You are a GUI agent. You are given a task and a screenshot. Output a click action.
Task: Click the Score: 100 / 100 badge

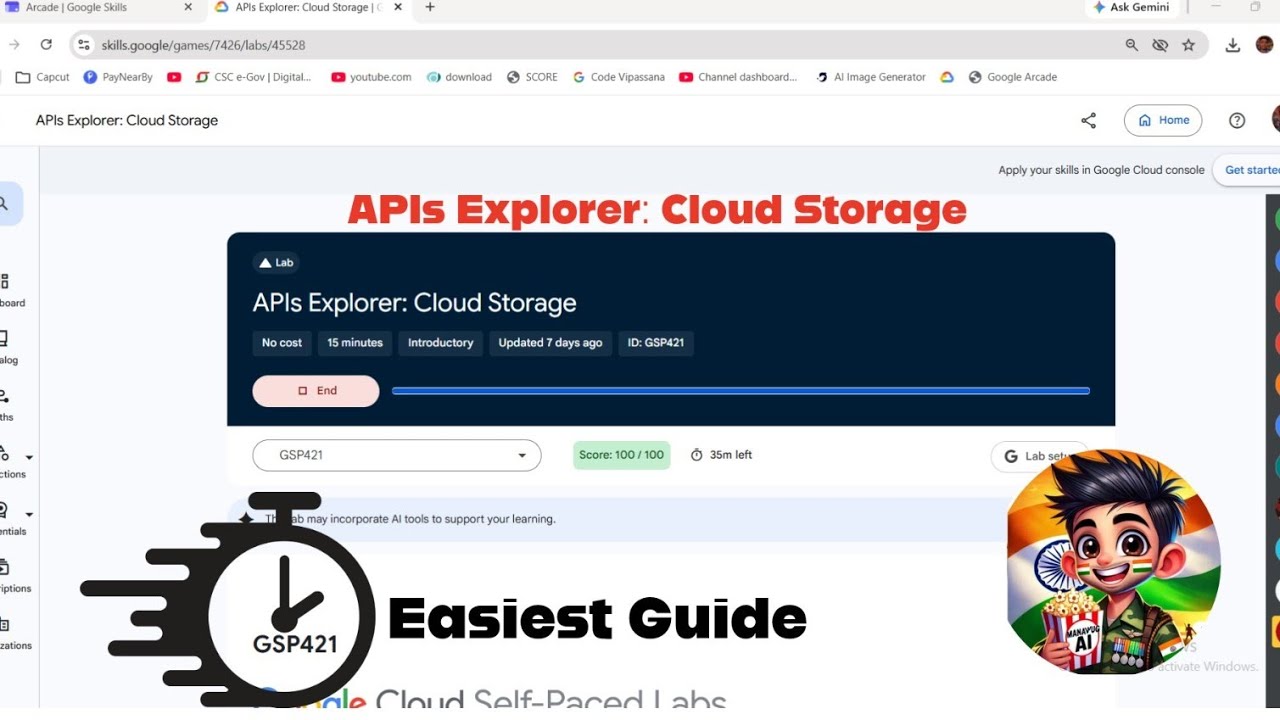click(x=622, y=455)
